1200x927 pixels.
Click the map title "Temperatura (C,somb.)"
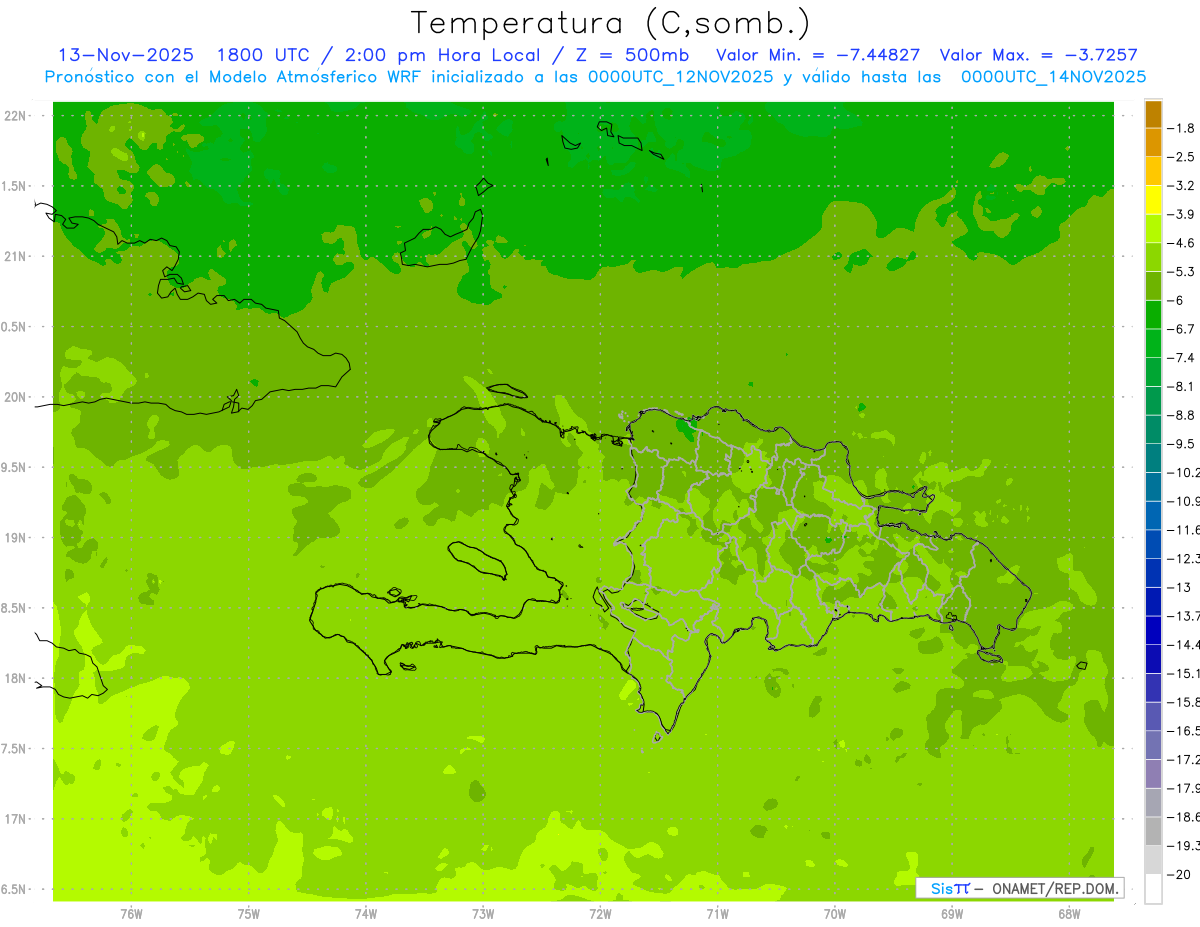[611, 24]
